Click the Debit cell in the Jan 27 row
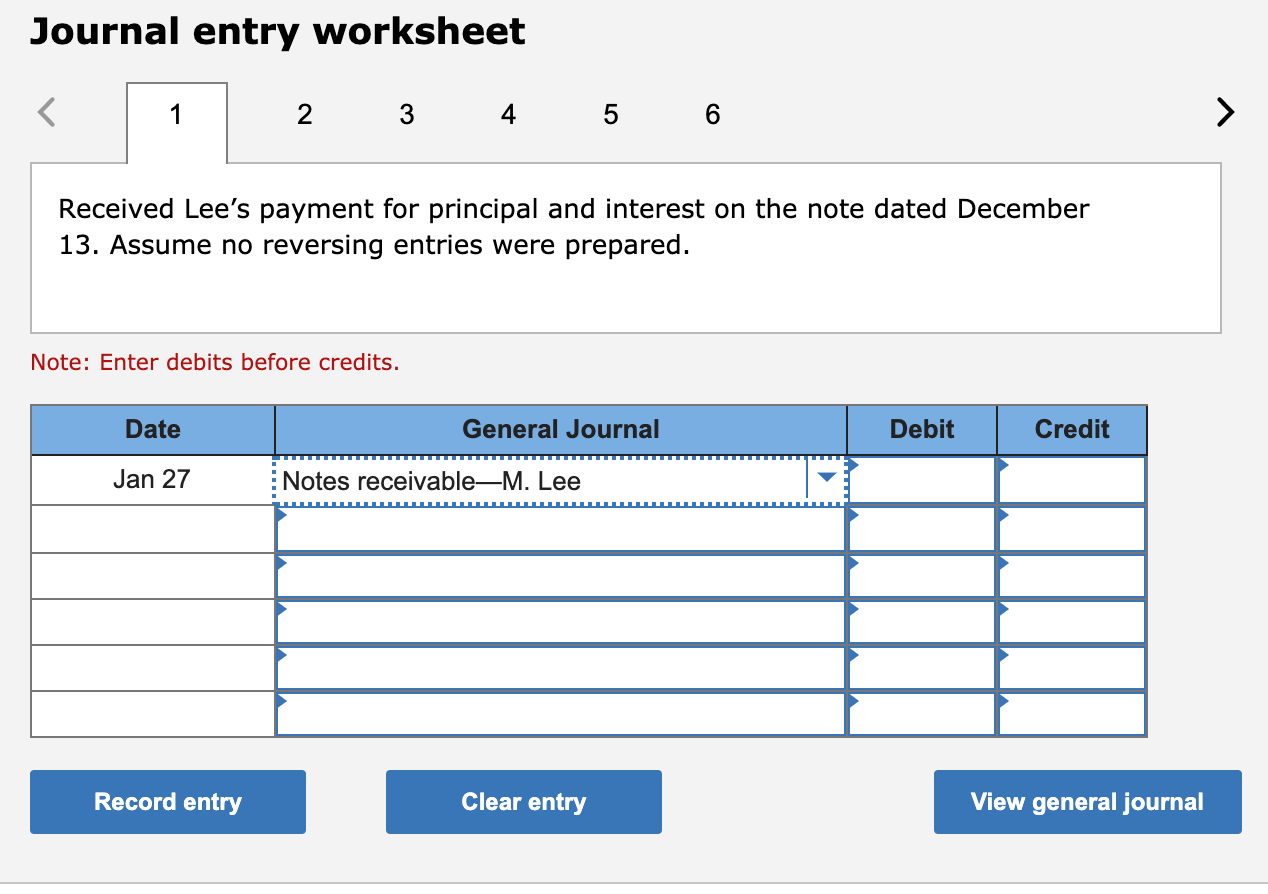Image resolution: width=1268 pixels, height=894 pixels. click(x=922, y=480)
